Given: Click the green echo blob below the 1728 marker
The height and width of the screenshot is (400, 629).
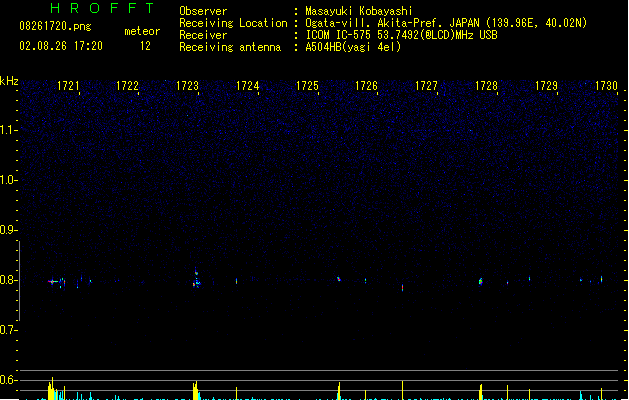Looking at the screenshot, I should click(481, 282).
